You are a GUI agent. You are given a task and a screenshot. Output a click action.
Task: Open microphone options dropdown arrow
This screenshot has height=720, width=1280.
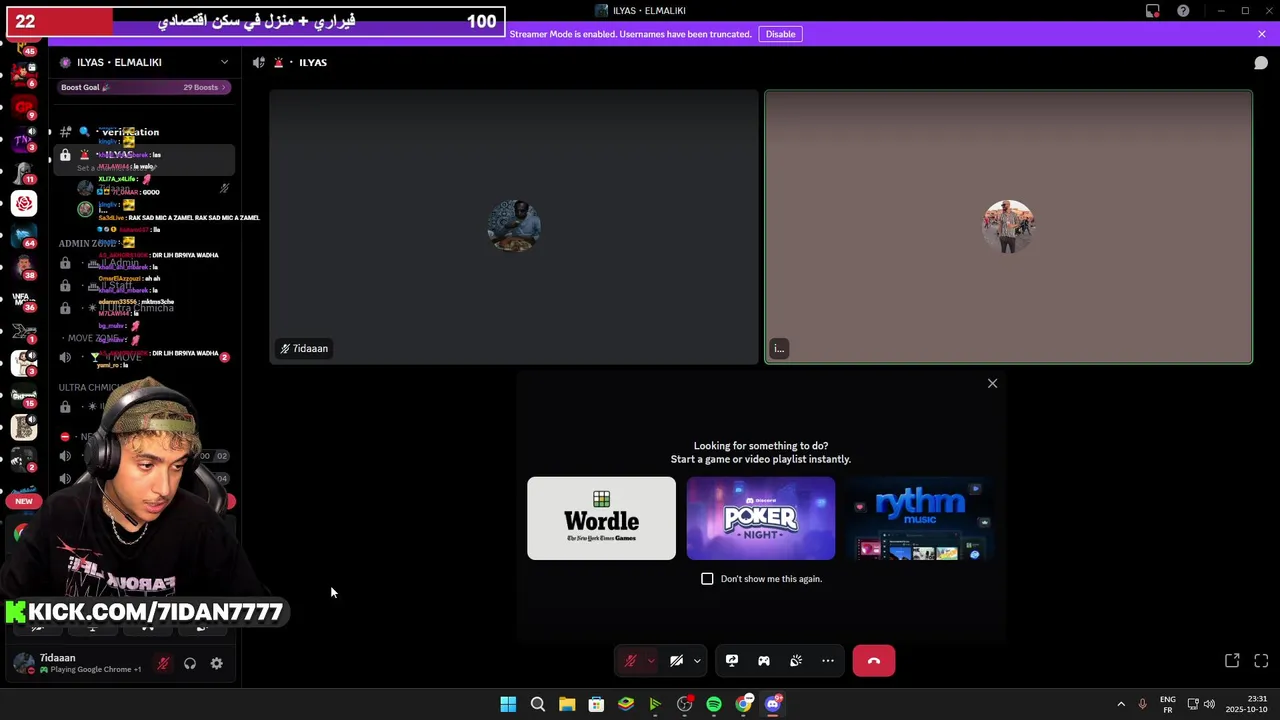pyautogui.click(x=651, y=661)
